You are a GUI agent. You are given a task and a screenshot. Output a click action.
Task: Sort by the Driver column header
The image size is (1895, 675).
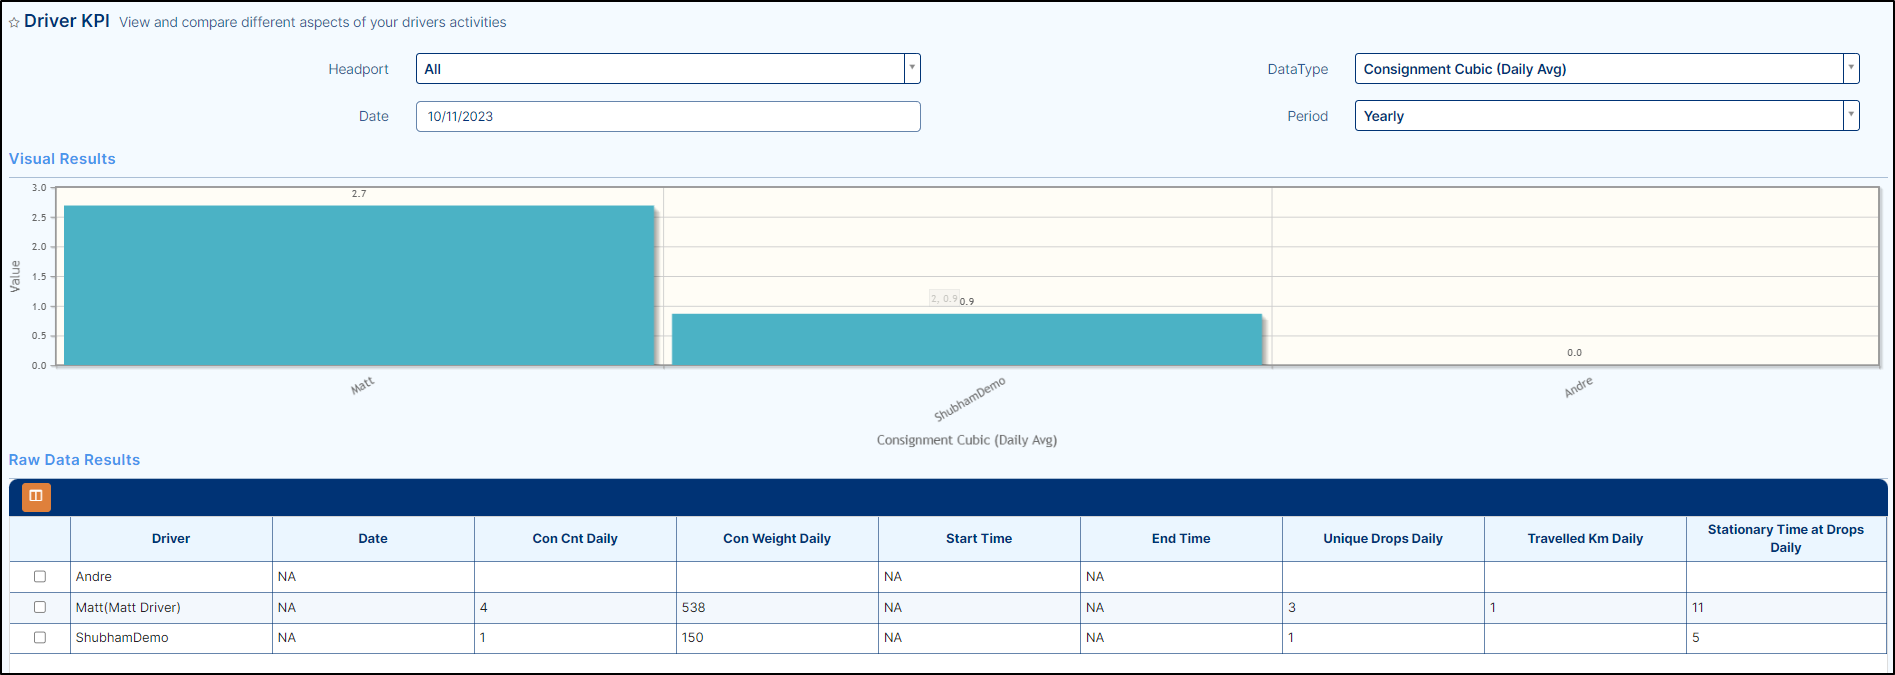(x=171, y=538)
